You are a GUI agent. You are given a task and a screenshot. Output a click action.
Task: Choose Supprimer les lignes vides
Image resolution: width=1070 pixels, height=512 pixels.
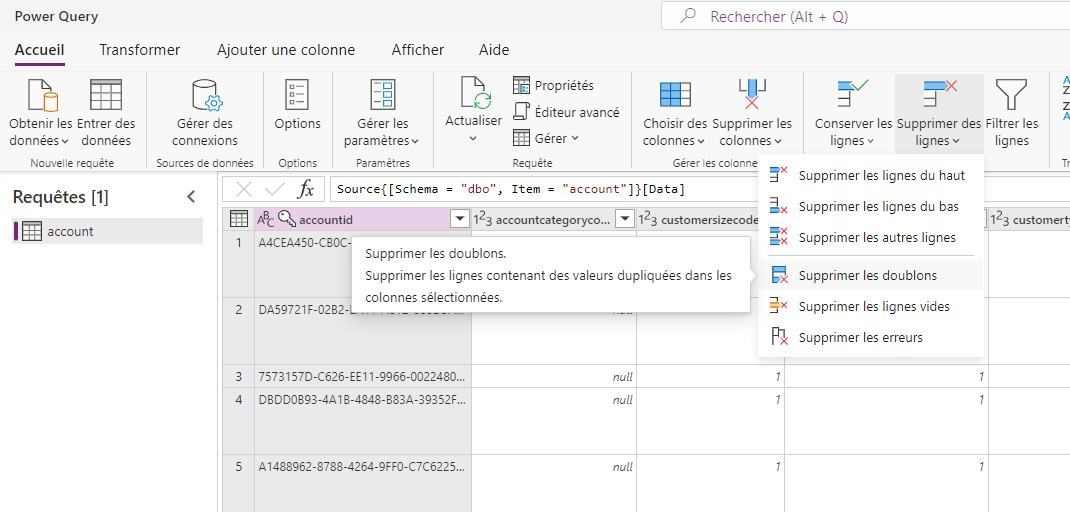871,307
